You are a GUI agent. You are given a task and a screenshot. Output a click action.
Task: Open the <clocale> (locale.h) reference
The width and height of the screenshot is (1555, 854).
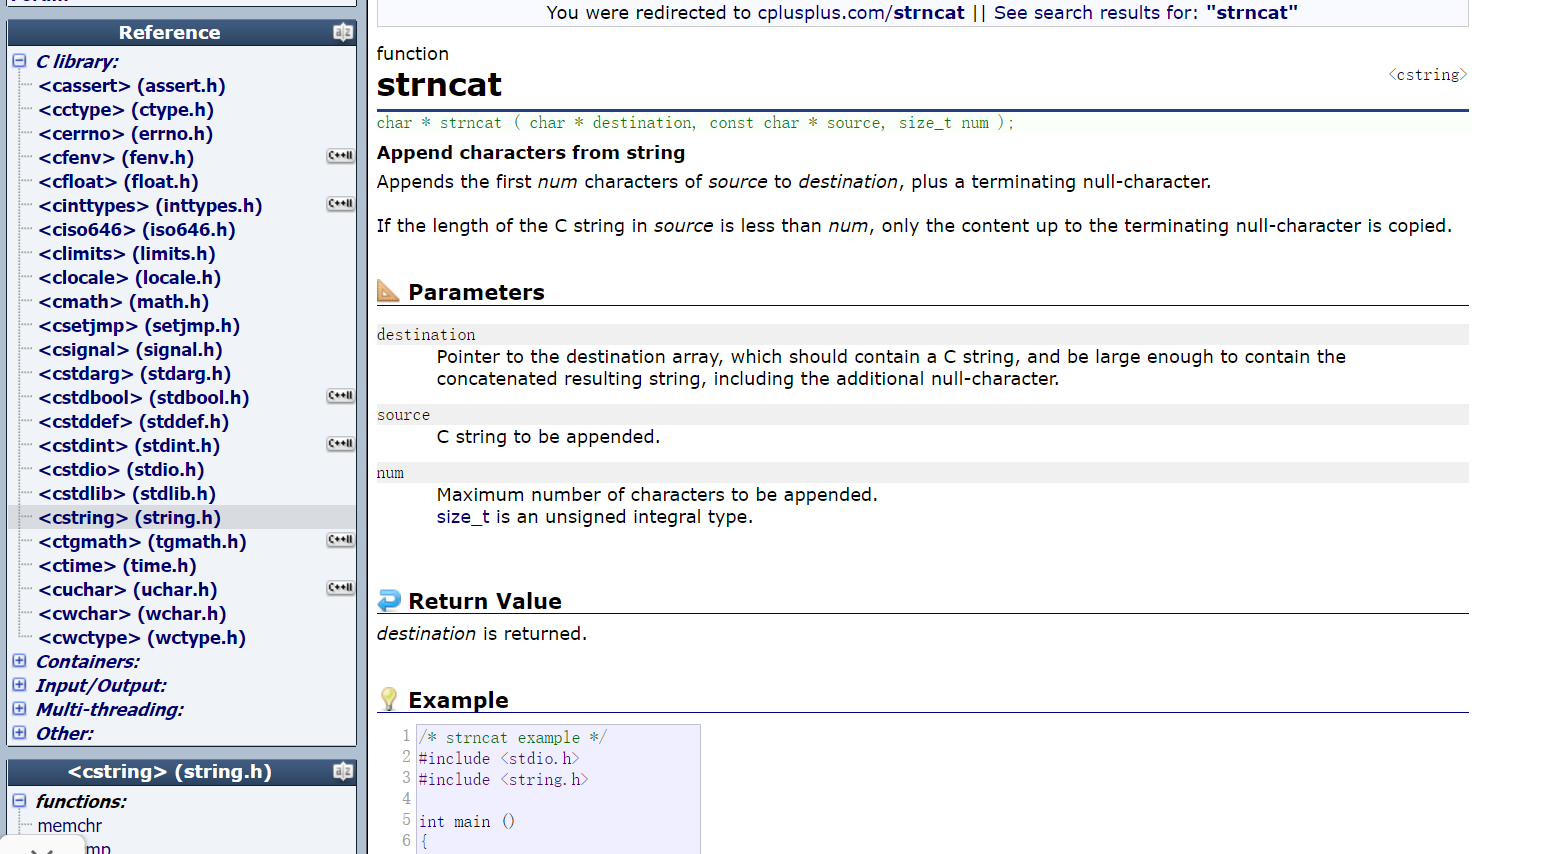click(x=130, y=278)
